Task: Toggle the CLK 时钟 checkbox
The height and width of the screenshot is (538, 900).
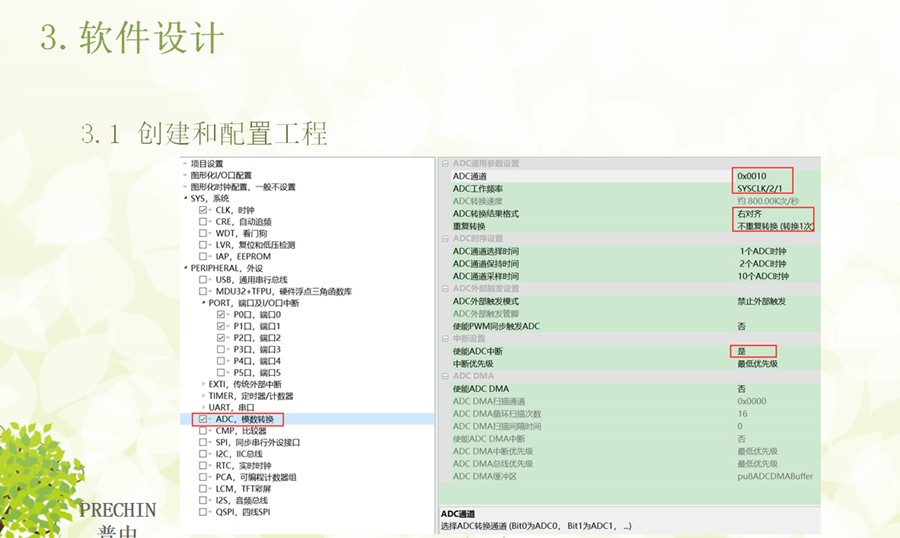Action: click(203, 210)
